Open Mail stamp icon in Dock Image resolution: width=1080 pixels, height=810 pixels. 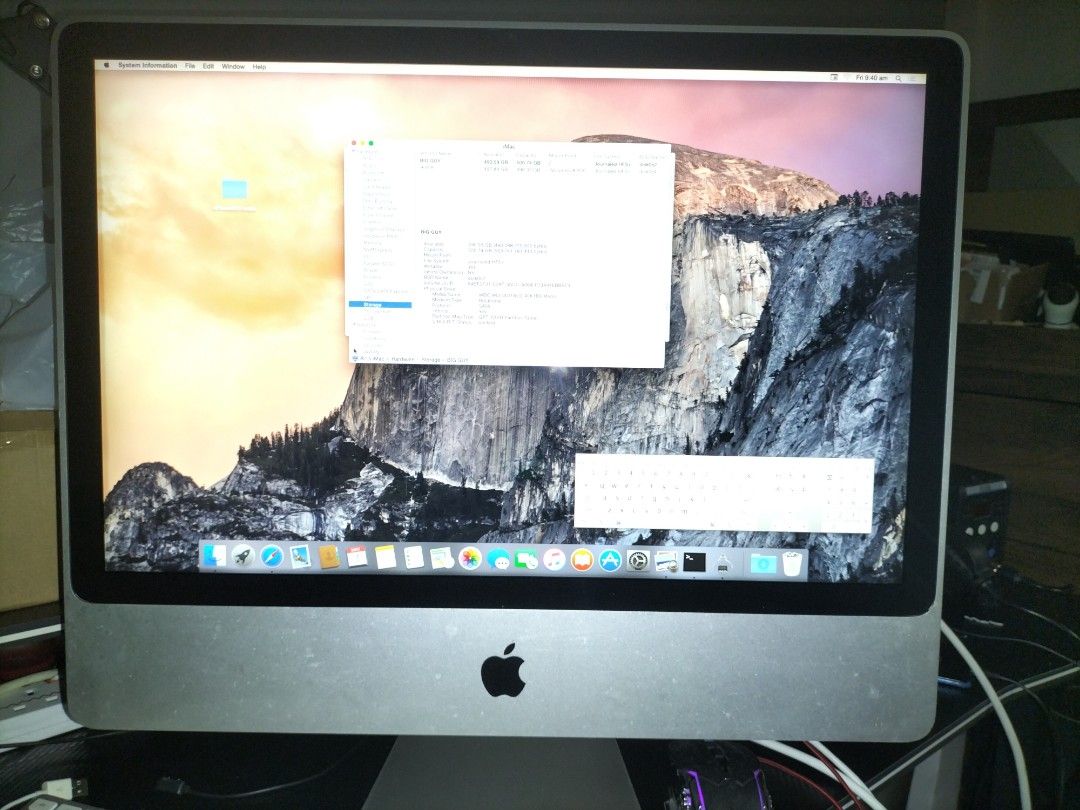click(300, 557)
